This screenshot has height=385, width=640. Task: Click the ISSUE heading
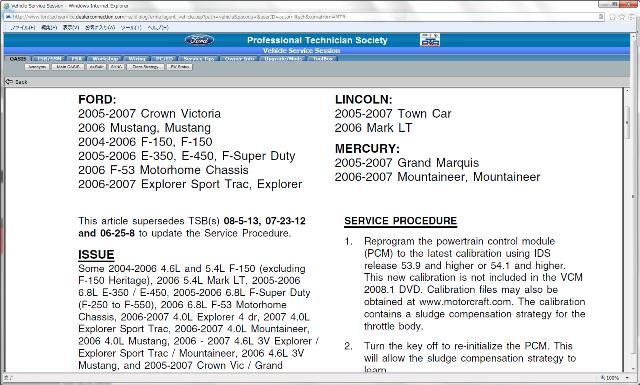click(96, 255)
